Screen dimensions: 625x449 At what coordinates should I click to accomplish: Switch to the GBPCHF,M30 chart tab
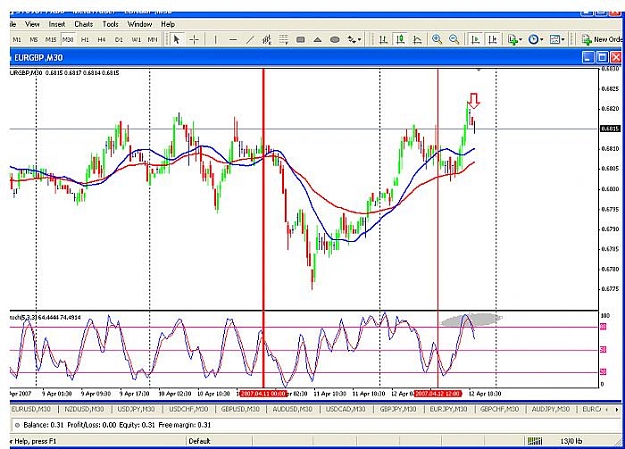(x=499, y=409)
